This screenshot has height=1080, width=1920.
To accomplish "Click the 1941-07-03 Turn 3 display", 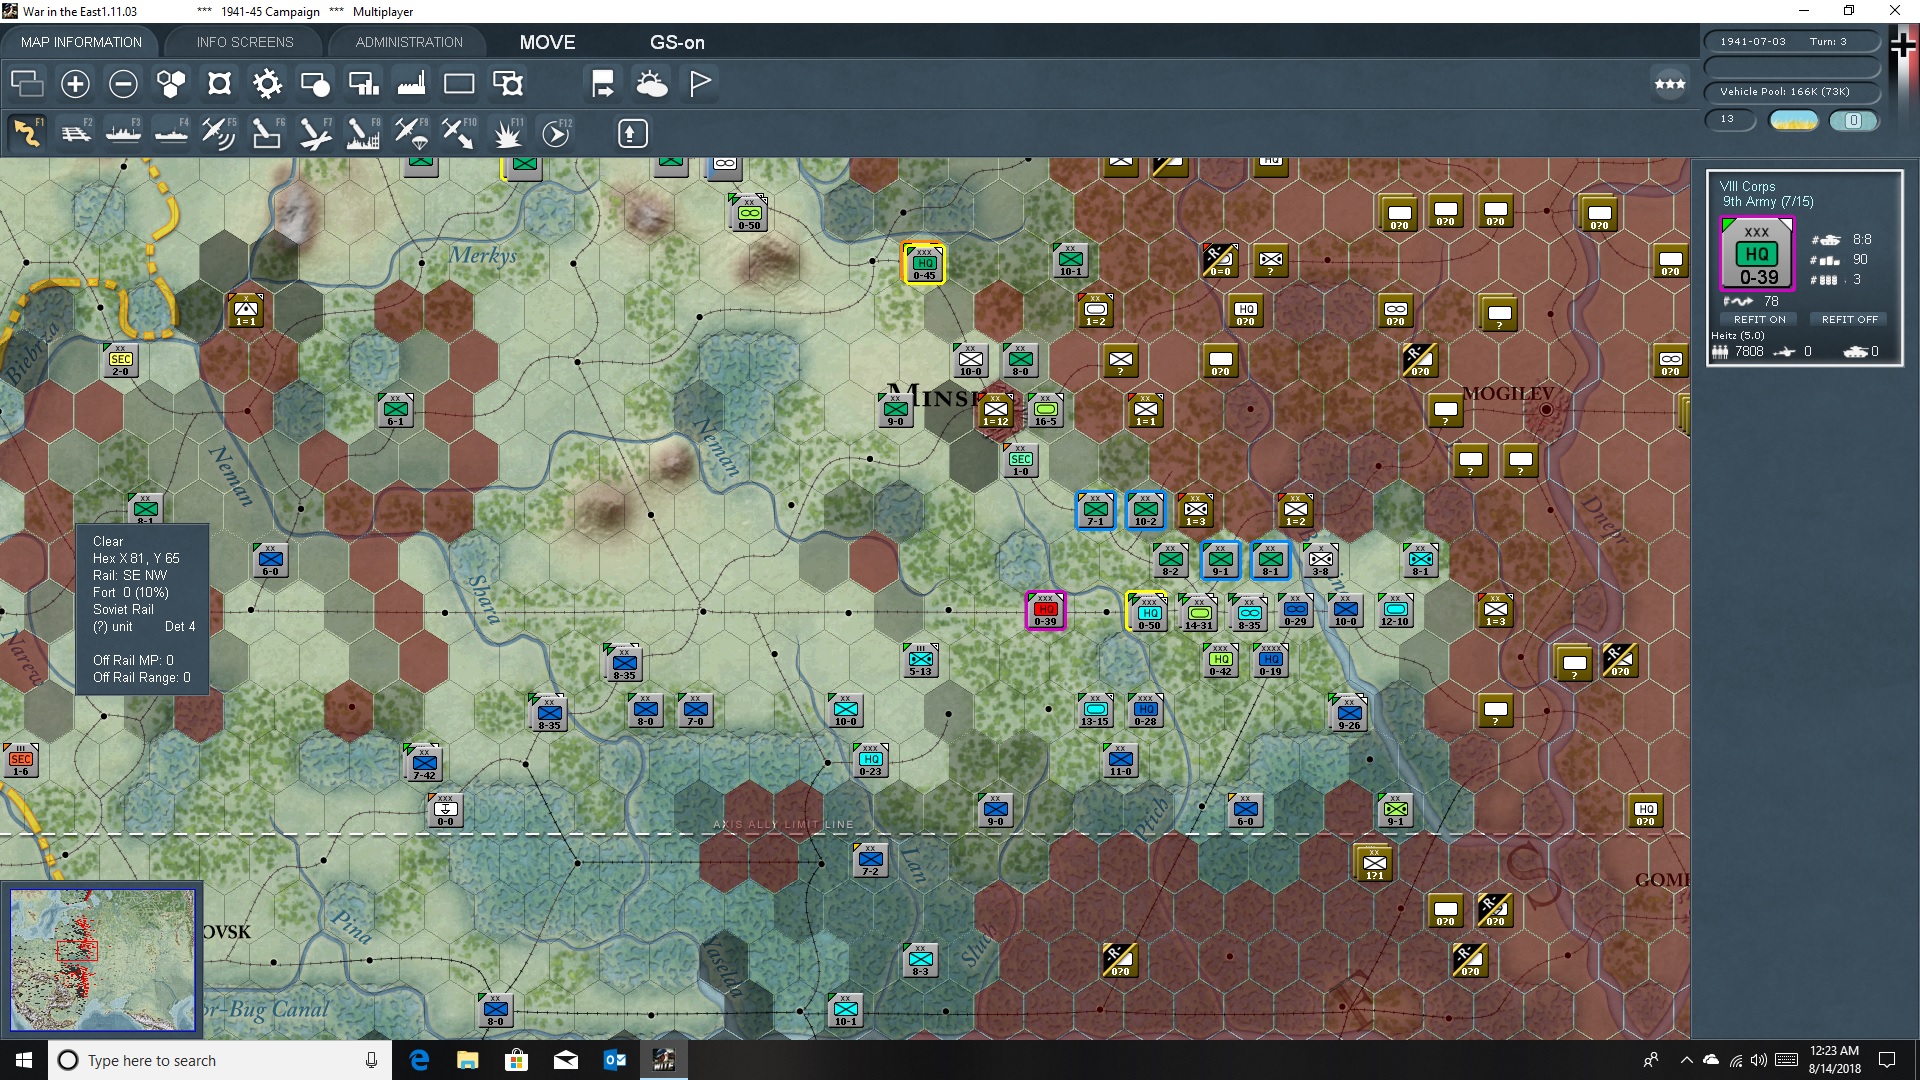I will 1792,41.
